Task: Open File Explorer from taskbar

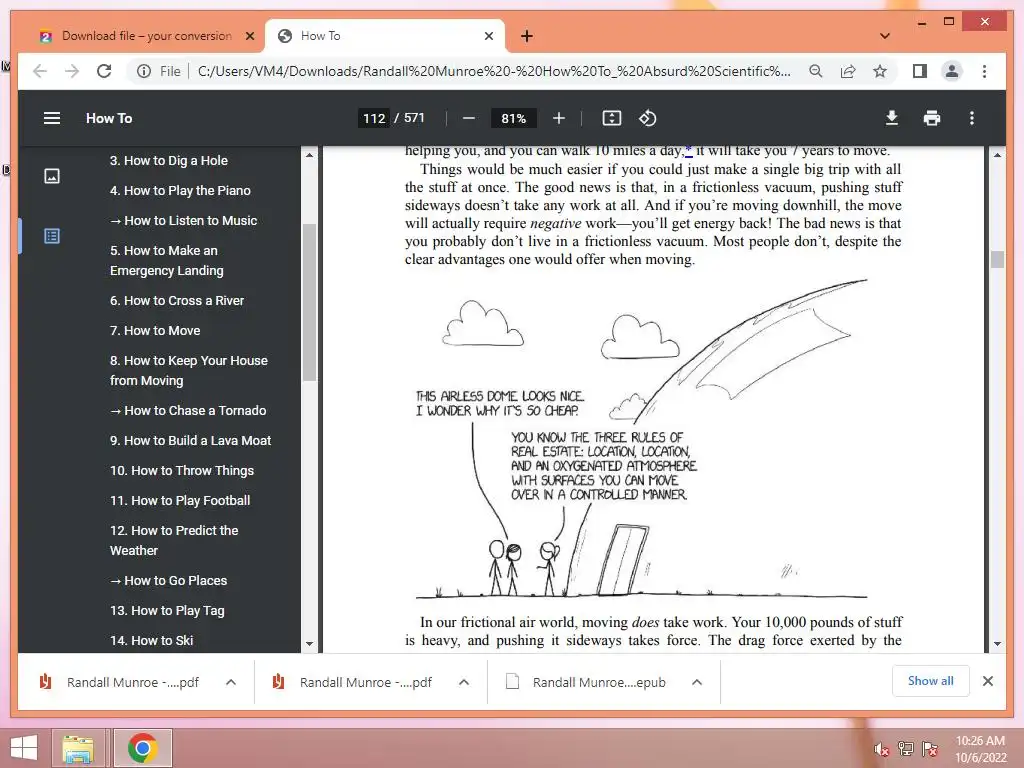Action: (78, 748)
